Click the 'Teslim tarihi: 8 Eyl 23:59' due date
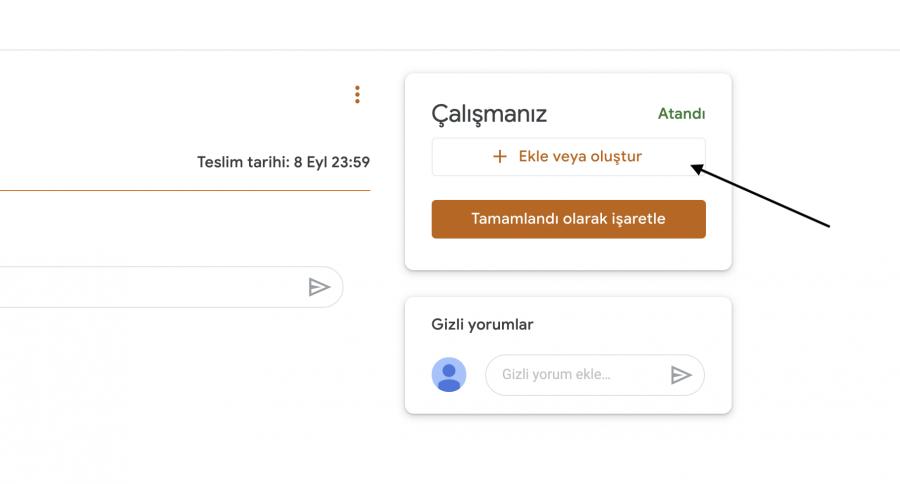 click(284, 162)
